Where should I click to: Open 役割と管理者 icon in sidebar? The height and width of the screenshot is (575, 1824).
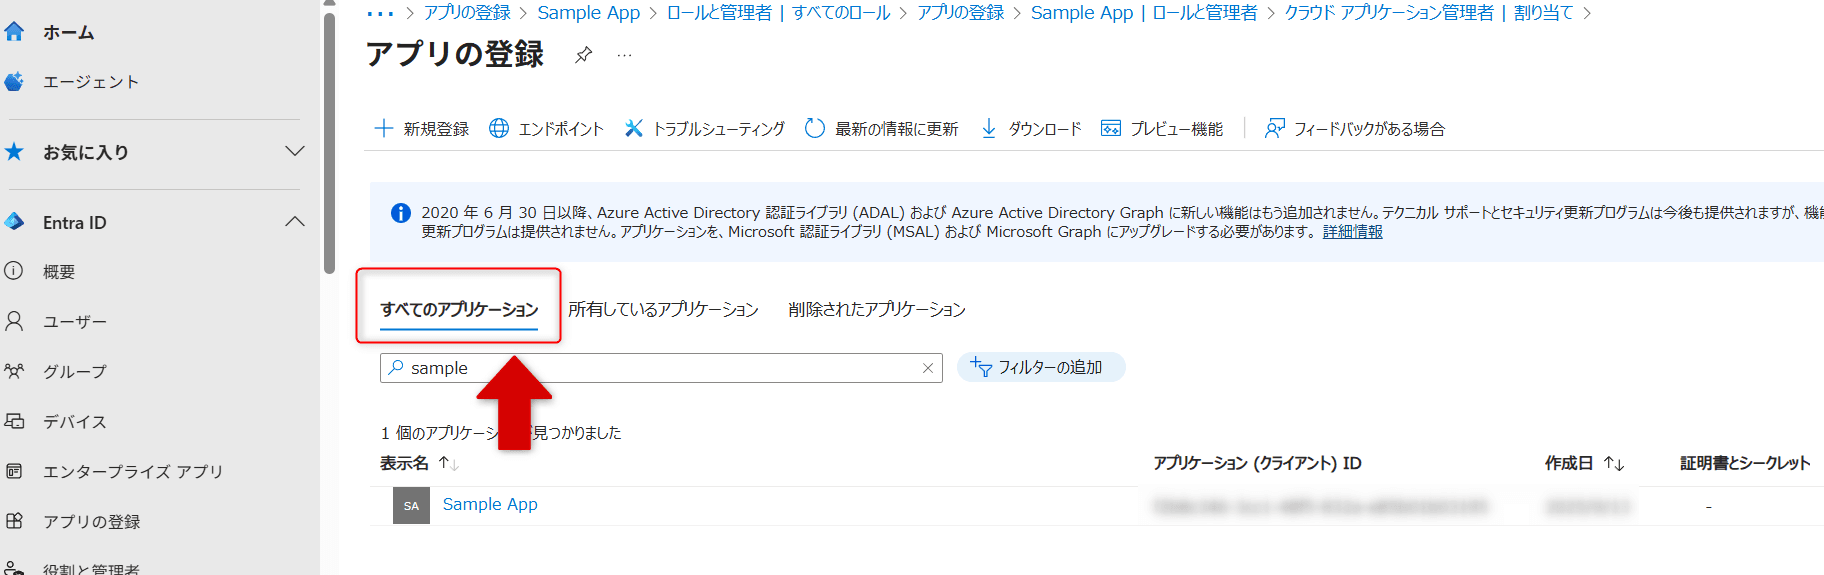tap(14, 568)
